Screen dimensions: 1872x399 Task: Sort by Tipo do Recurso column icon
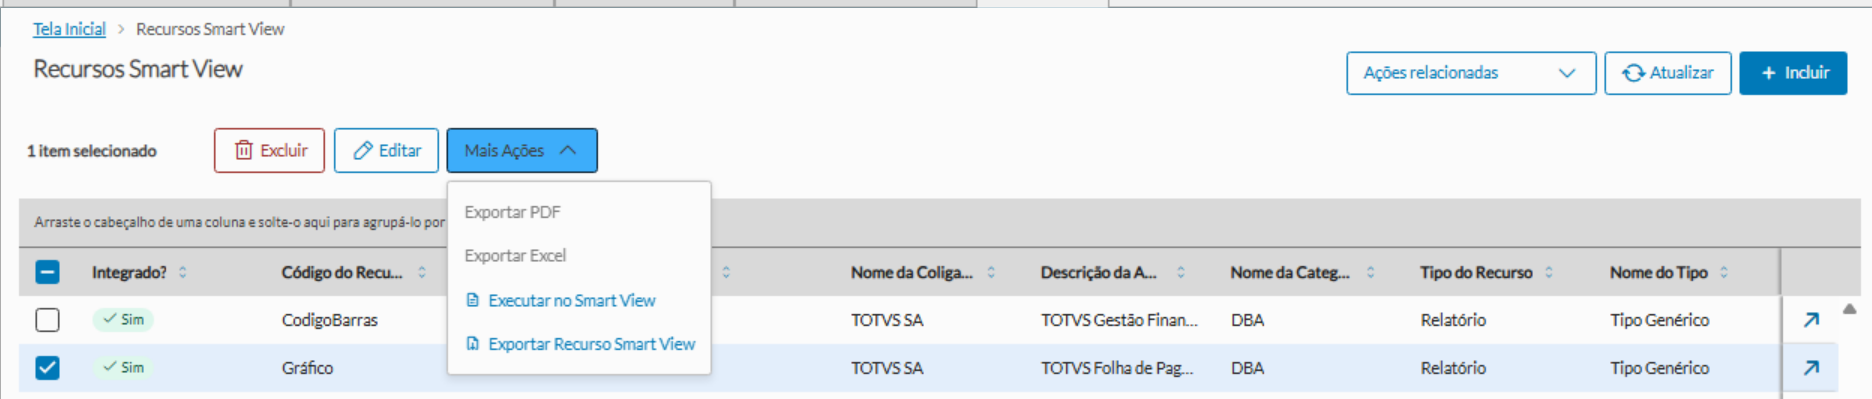[1549, 272]
